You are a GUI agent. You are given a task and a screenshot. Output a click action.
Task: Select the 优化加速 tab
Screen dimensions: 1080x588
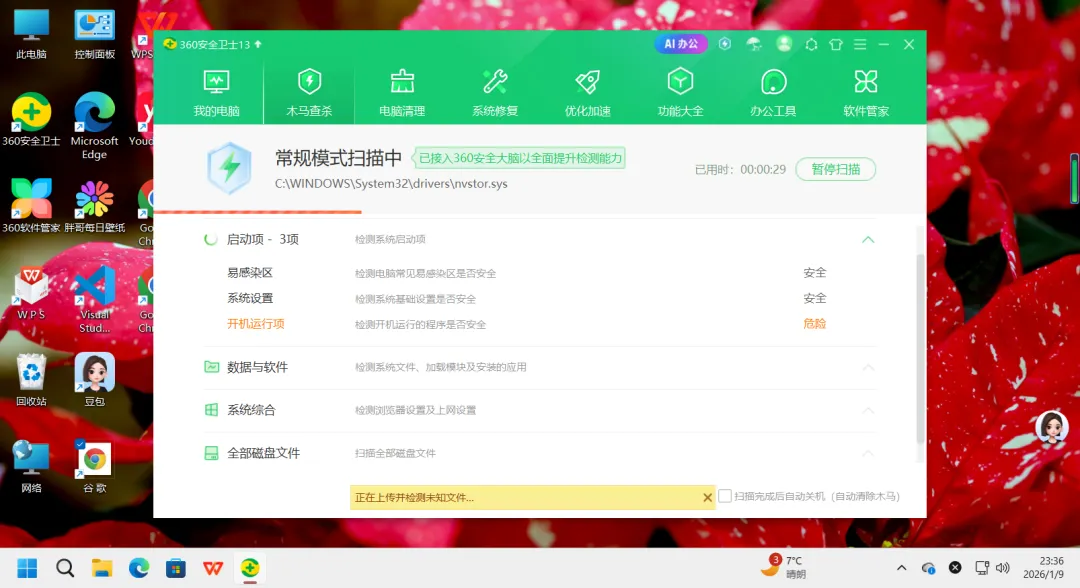(588, 93)
